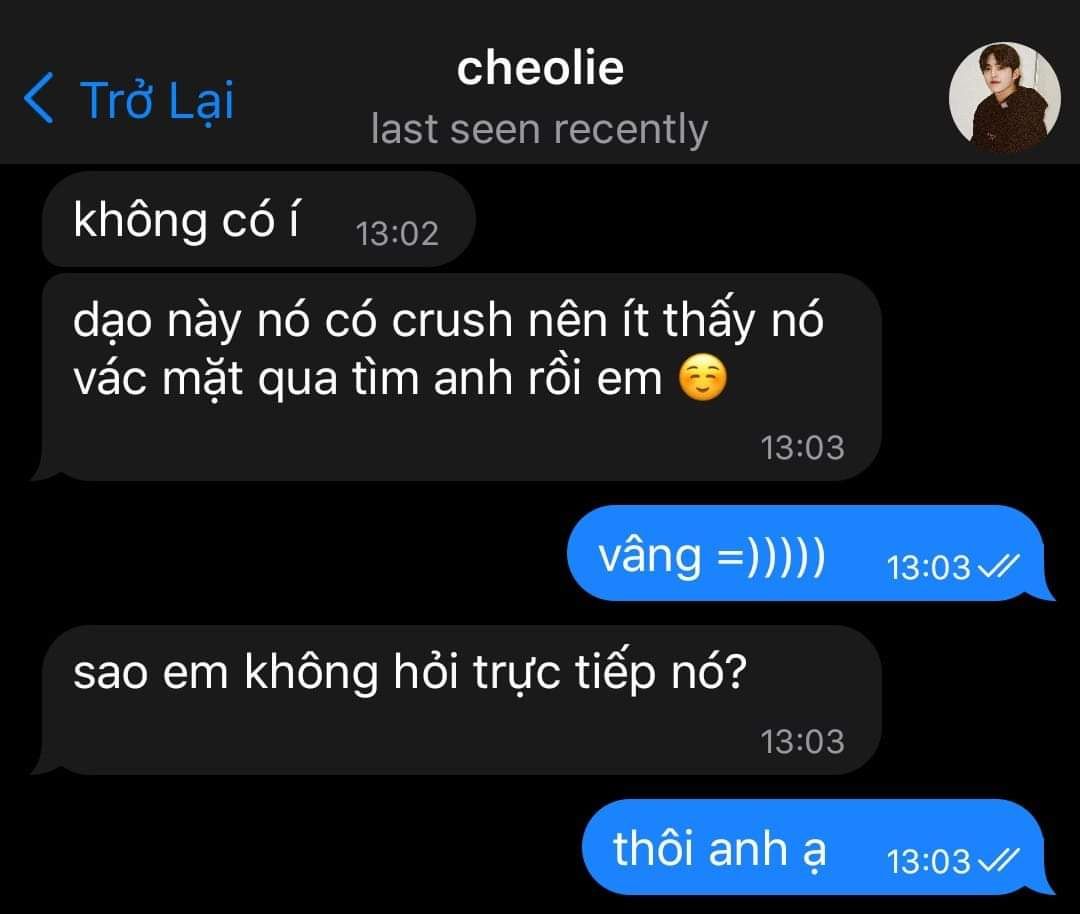Viewport: 1080px width, 914px height.
Task: Select the dạo này nó có crush message
Action: coord(456,377)
